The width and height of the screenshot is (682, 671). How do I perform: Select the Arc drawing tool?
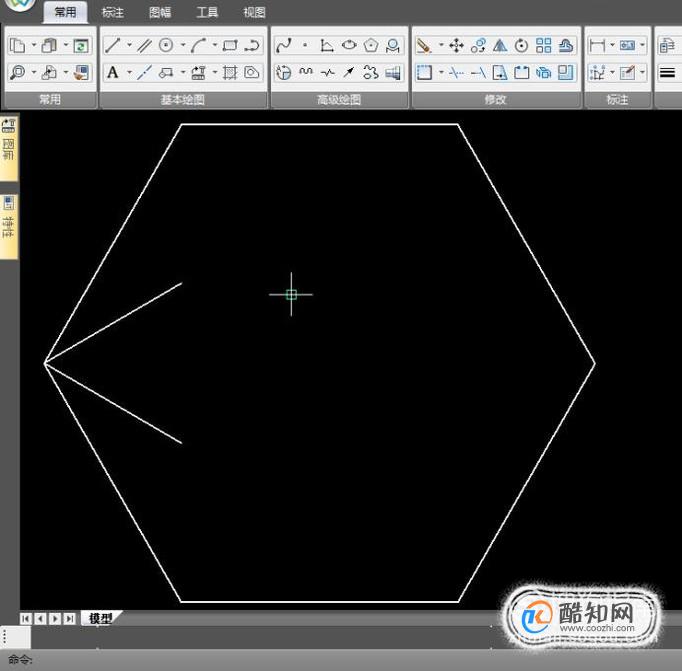[198, 45]
